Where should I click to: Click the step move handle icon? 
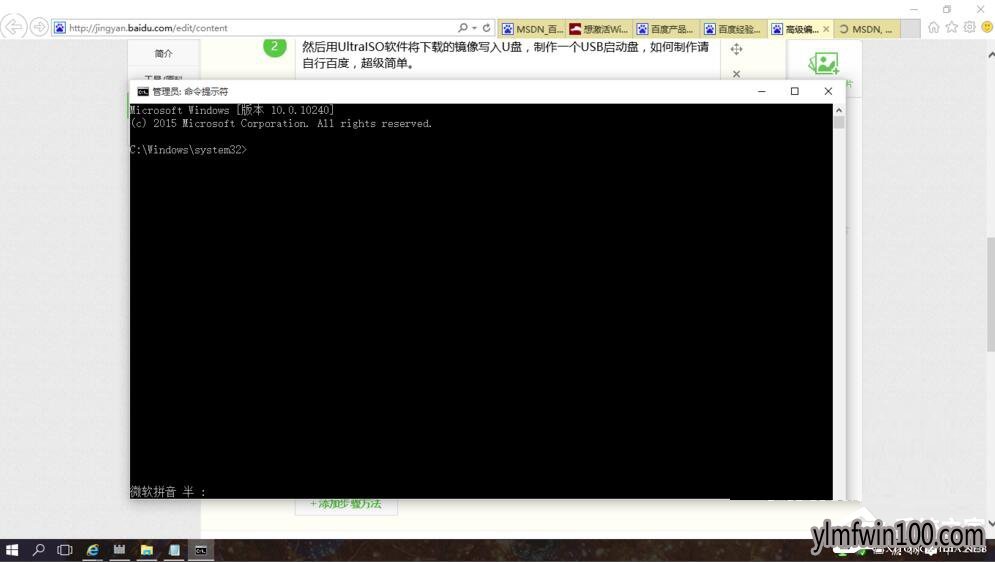736,49
